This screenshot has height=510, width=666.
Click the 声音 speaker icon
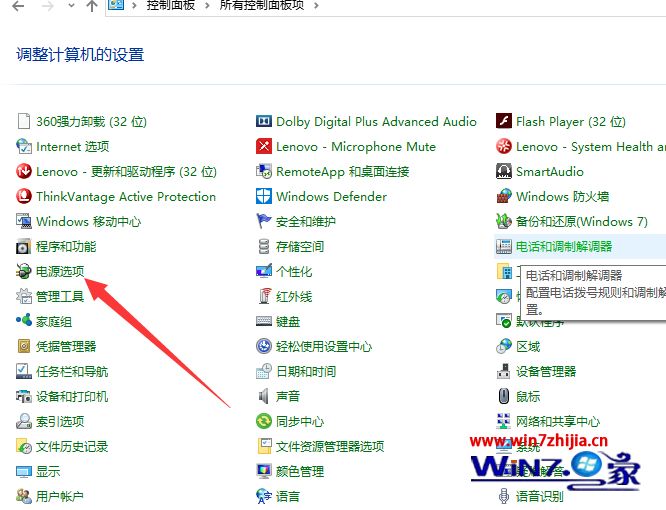[264, 396]
